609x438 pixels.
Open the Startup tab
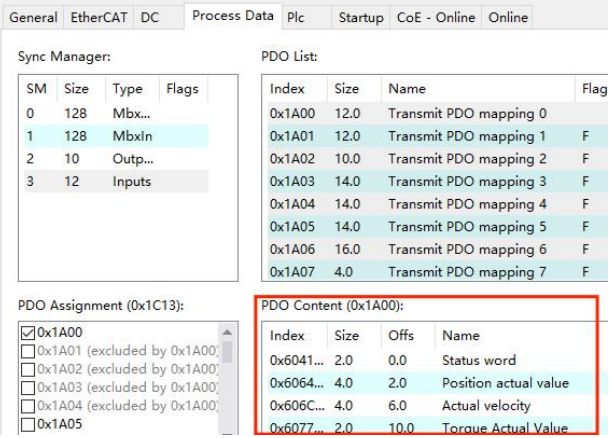pos(361,17)
